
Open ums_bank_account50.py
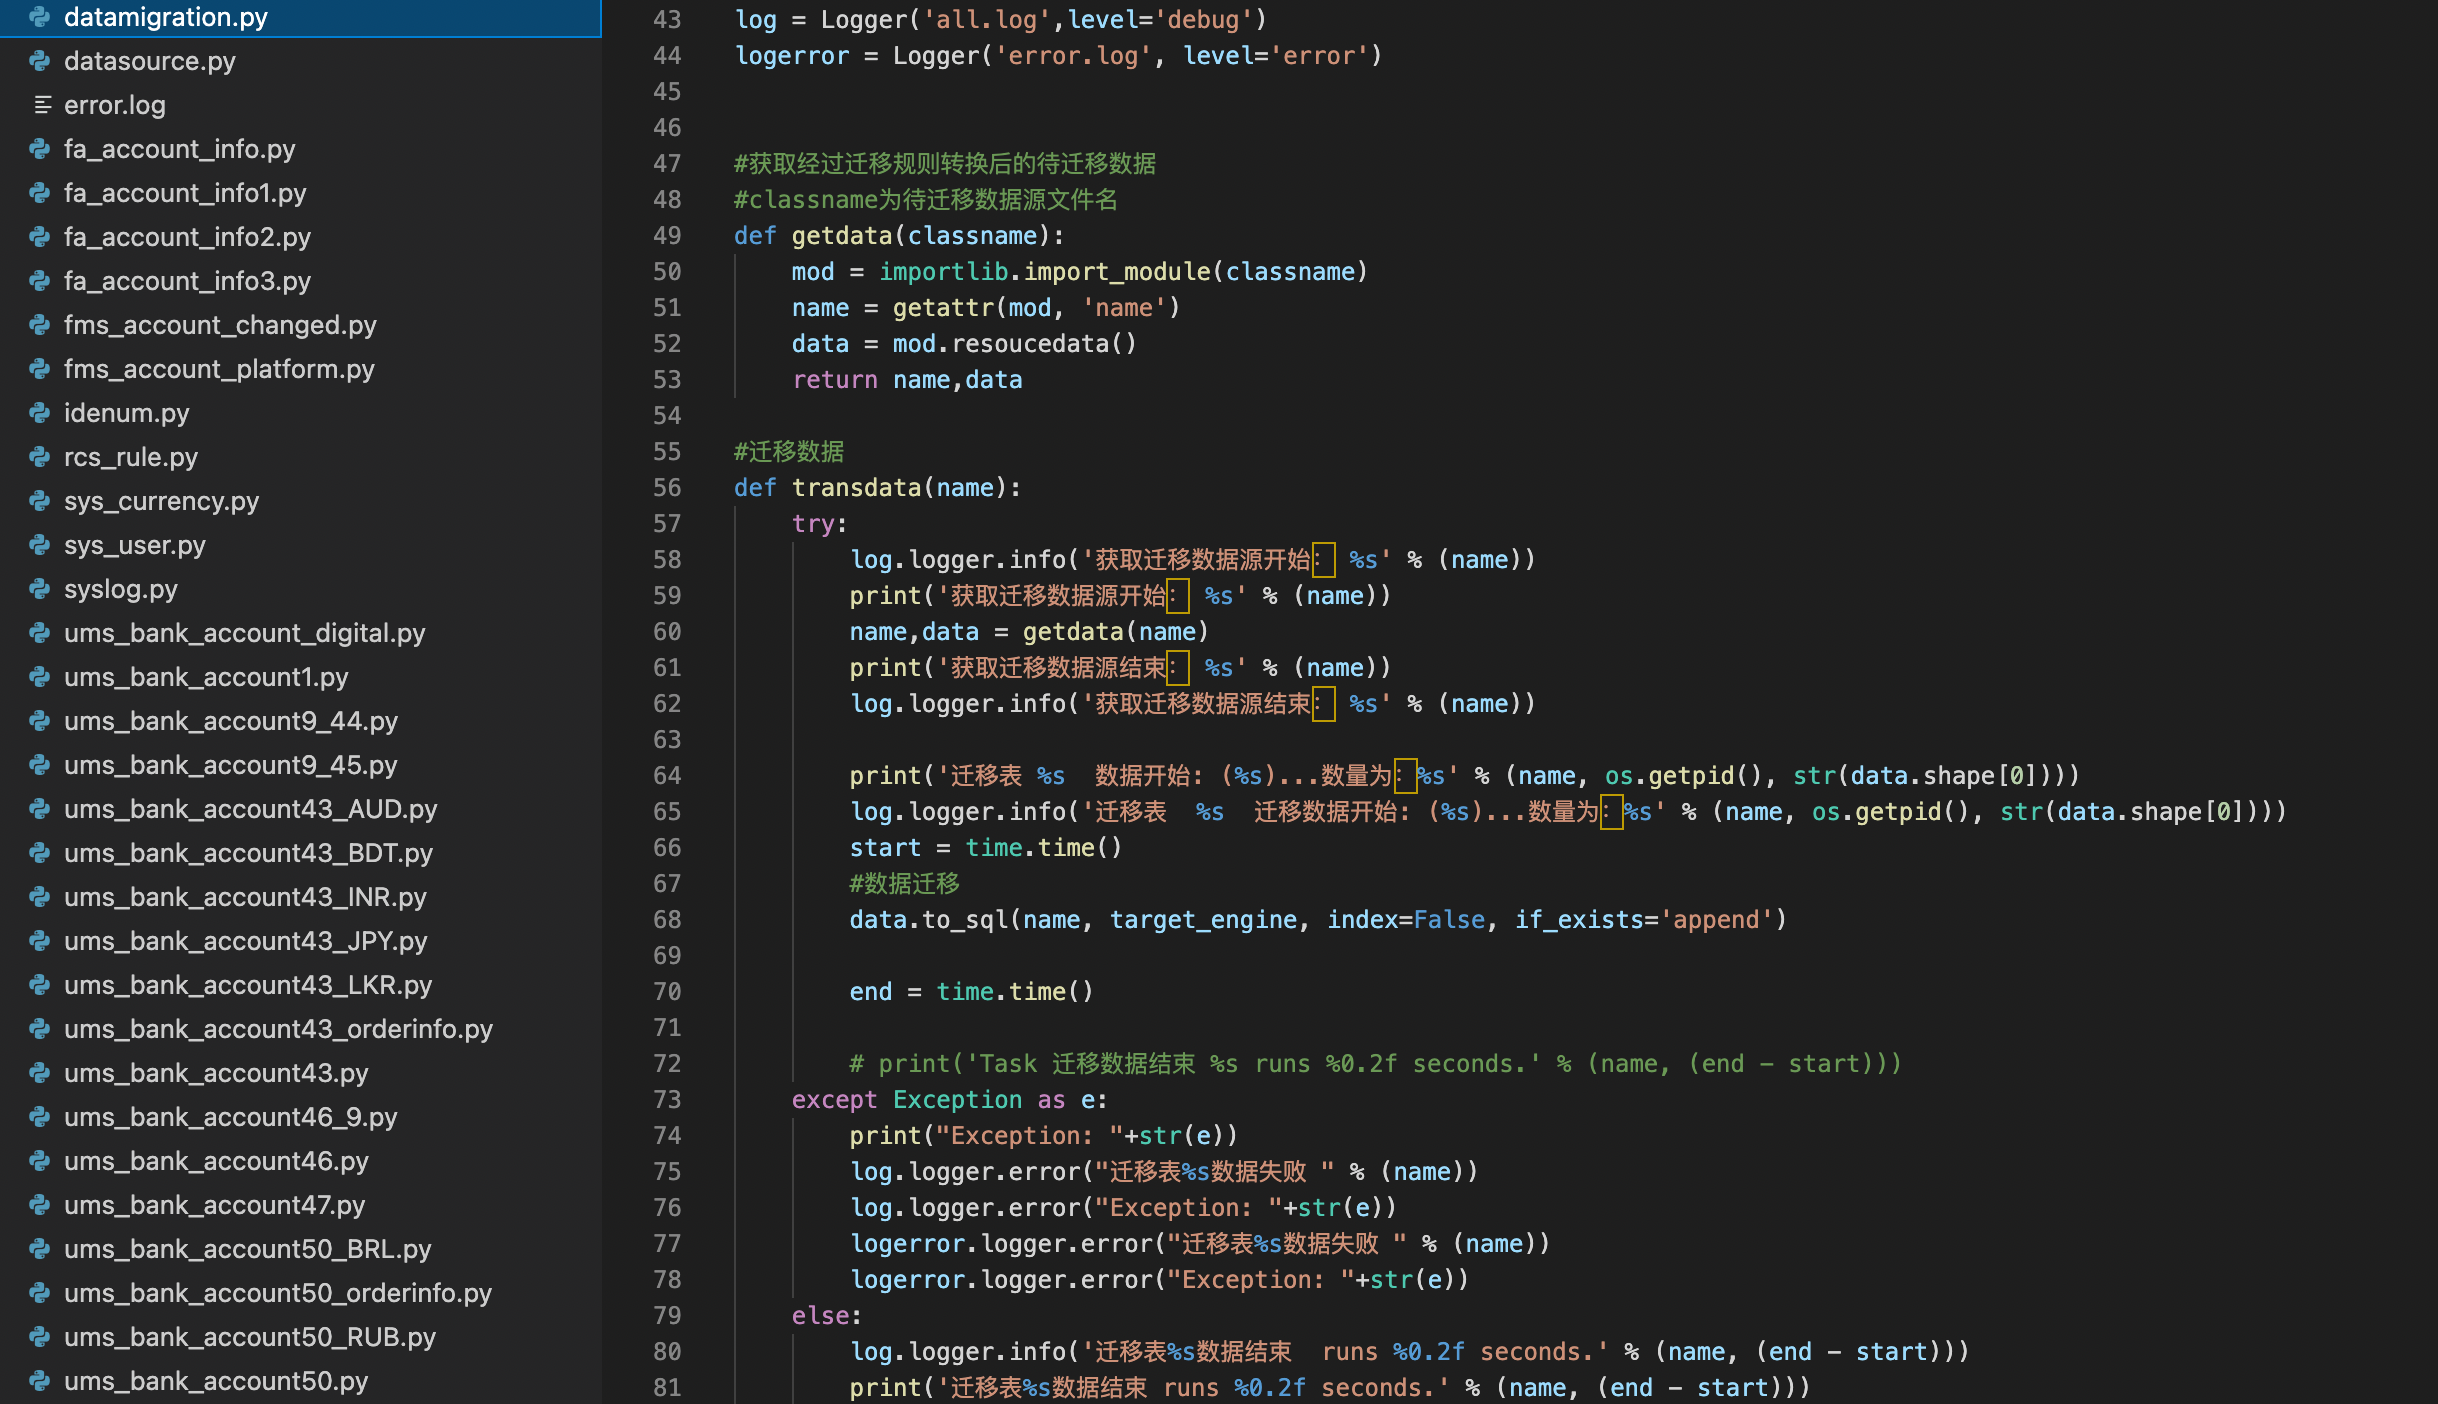300,1381
